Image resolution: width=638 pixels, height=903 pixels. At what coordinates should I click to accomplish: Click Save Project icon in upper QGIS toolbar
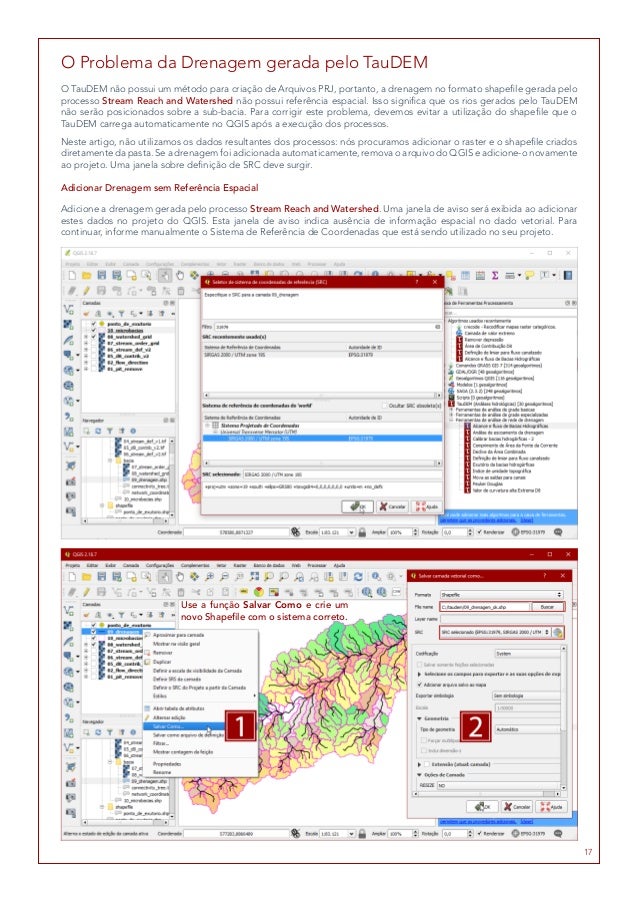point(102,276)
